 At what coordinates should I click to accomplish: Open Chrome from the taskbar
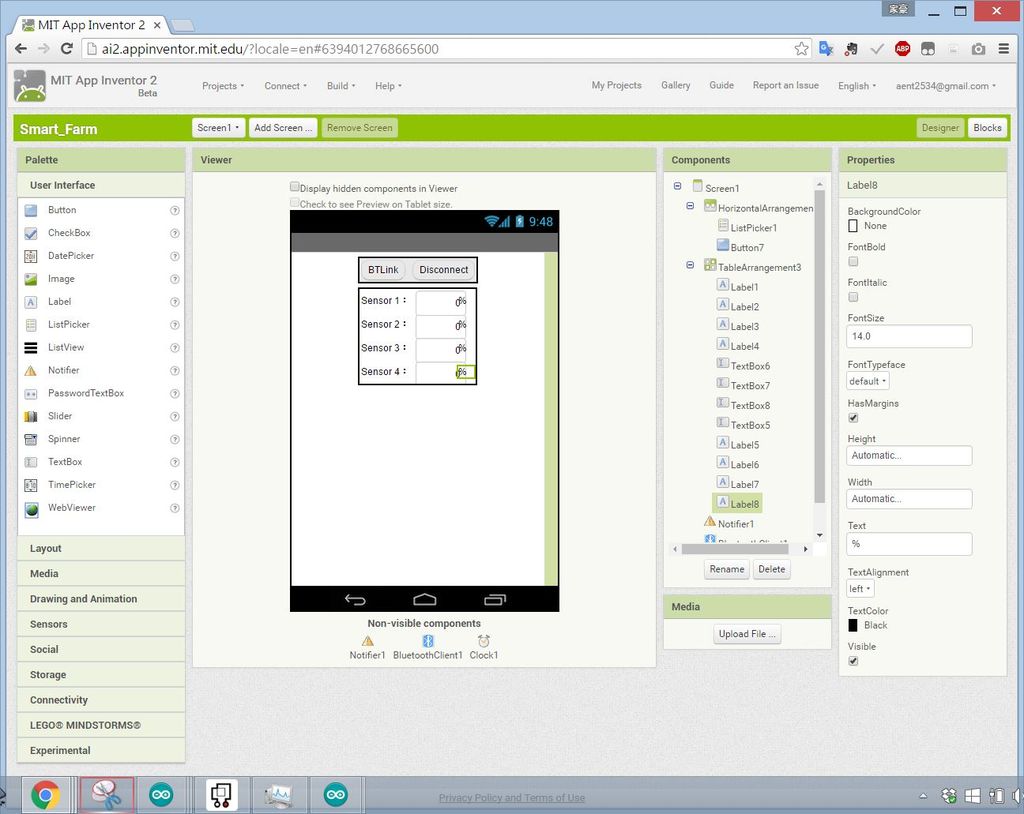coord(45,795)
